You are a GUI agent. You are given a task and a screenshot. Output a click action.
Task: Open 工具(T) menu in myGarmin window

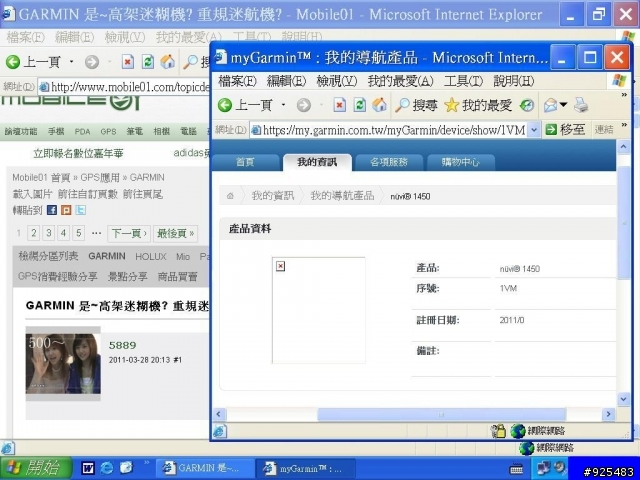pos(463,81)
